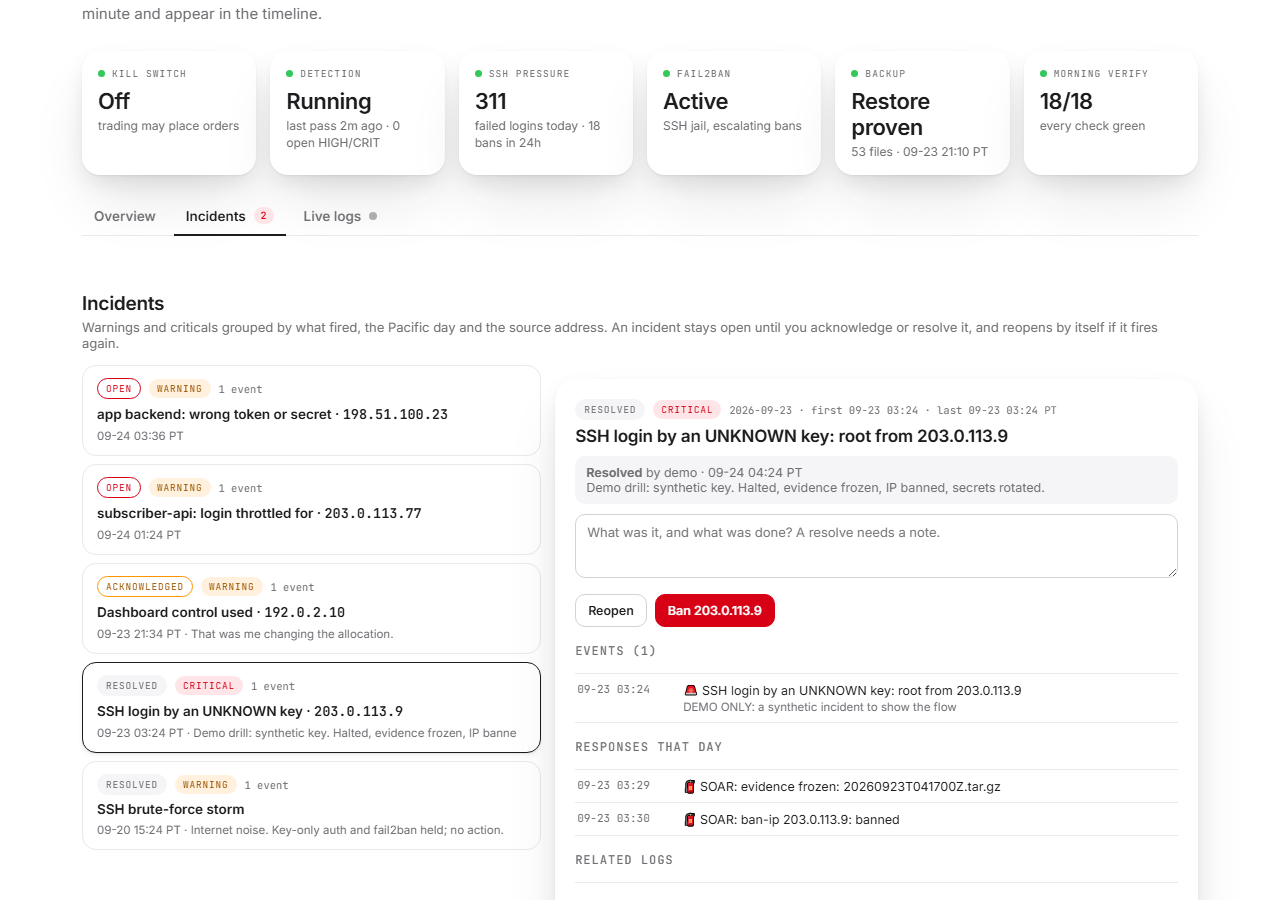Viewport: 1280px width, 900px height.
Task: Click the Ban 203.0.113.9 button
Action: (x=715, y=611)
